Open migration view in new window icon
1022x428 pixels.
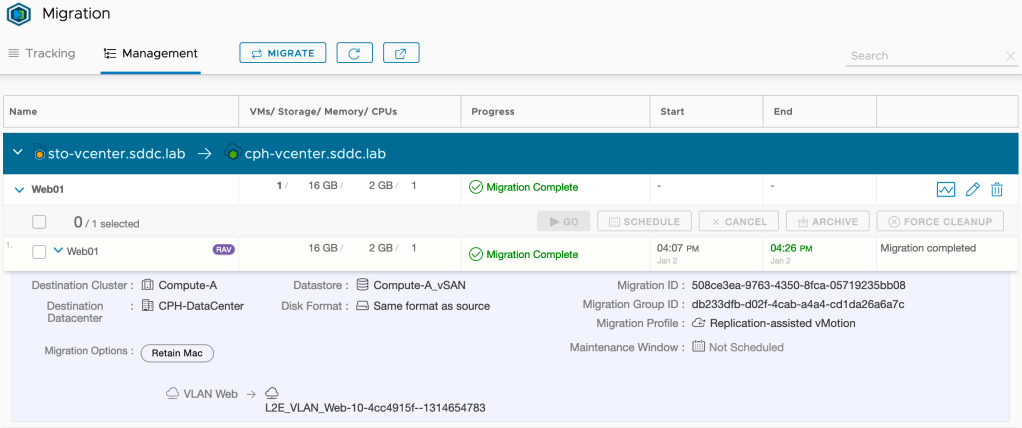coord(401,53)
